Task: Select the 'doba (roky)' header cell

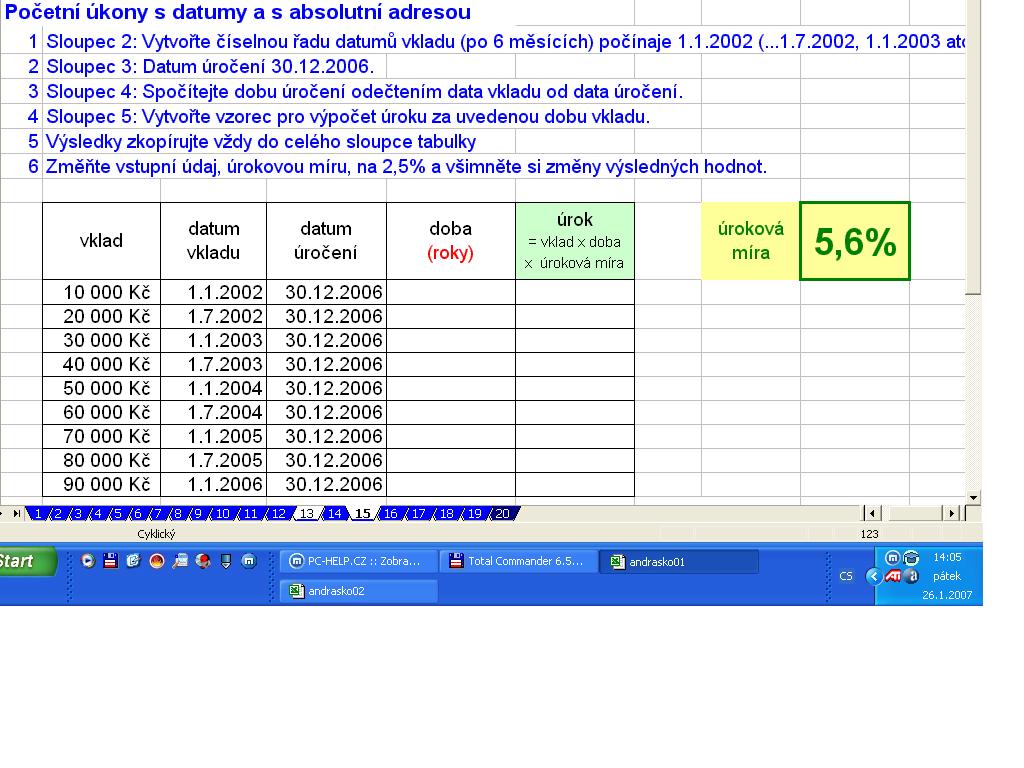Action: click(451, 241)
